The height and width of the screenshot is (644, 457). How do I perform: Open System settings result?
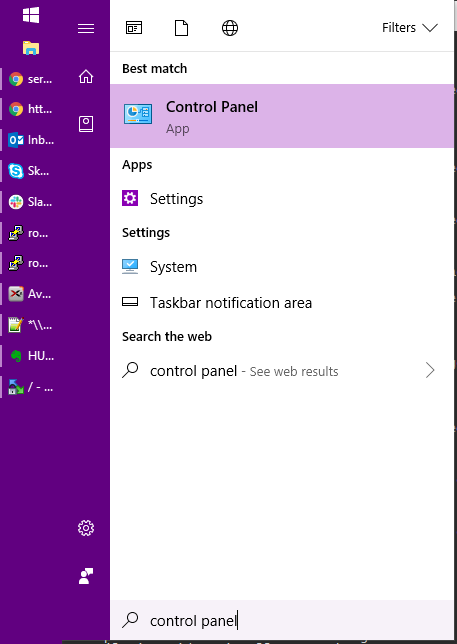pyautogui.click(x=282, y=267)
